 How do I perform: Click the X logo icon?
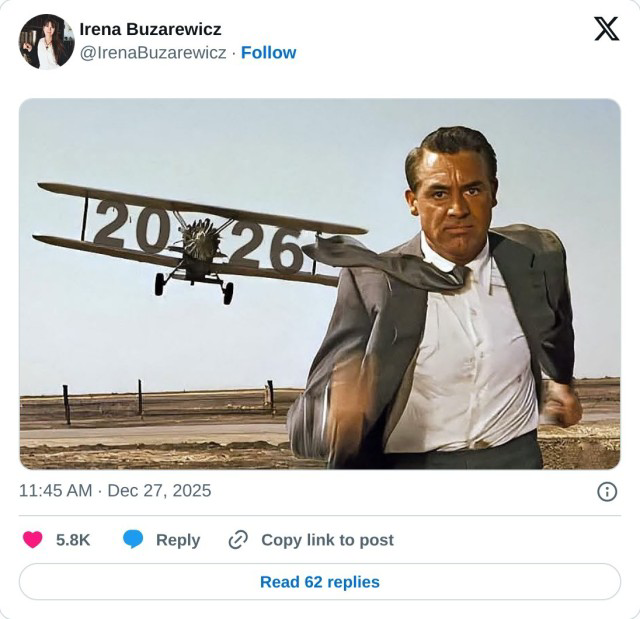606,29
